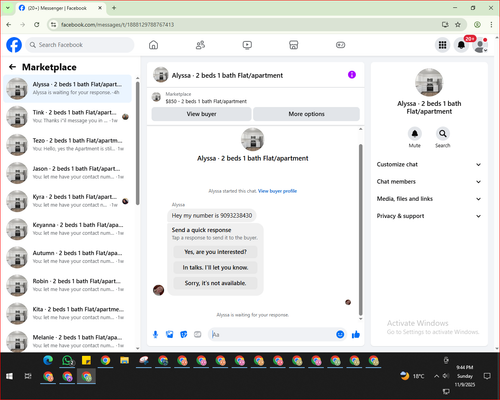Open File Explorer from the taskbar
The height and width of the screenshot is (400, 500).
coord(125,360)
